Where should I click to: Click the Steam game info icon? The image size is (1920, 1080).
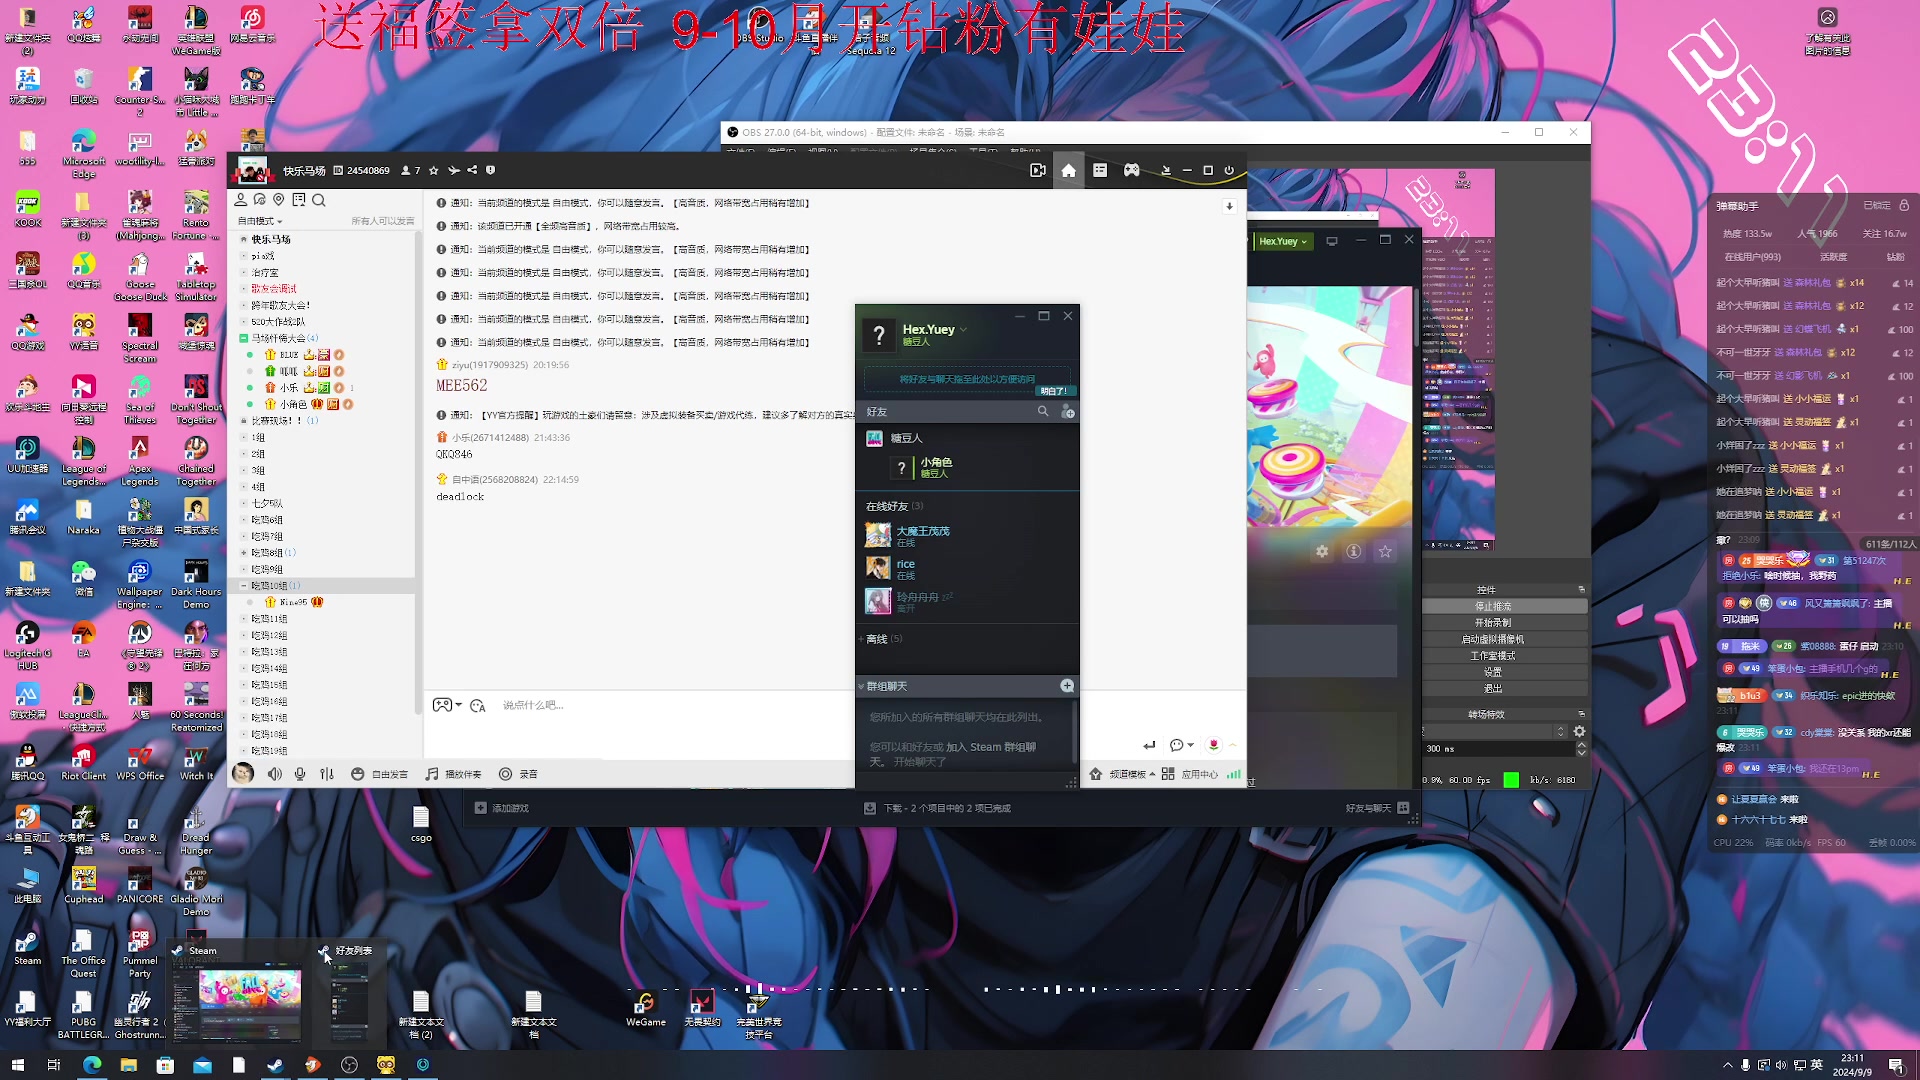coord(1353,551)
